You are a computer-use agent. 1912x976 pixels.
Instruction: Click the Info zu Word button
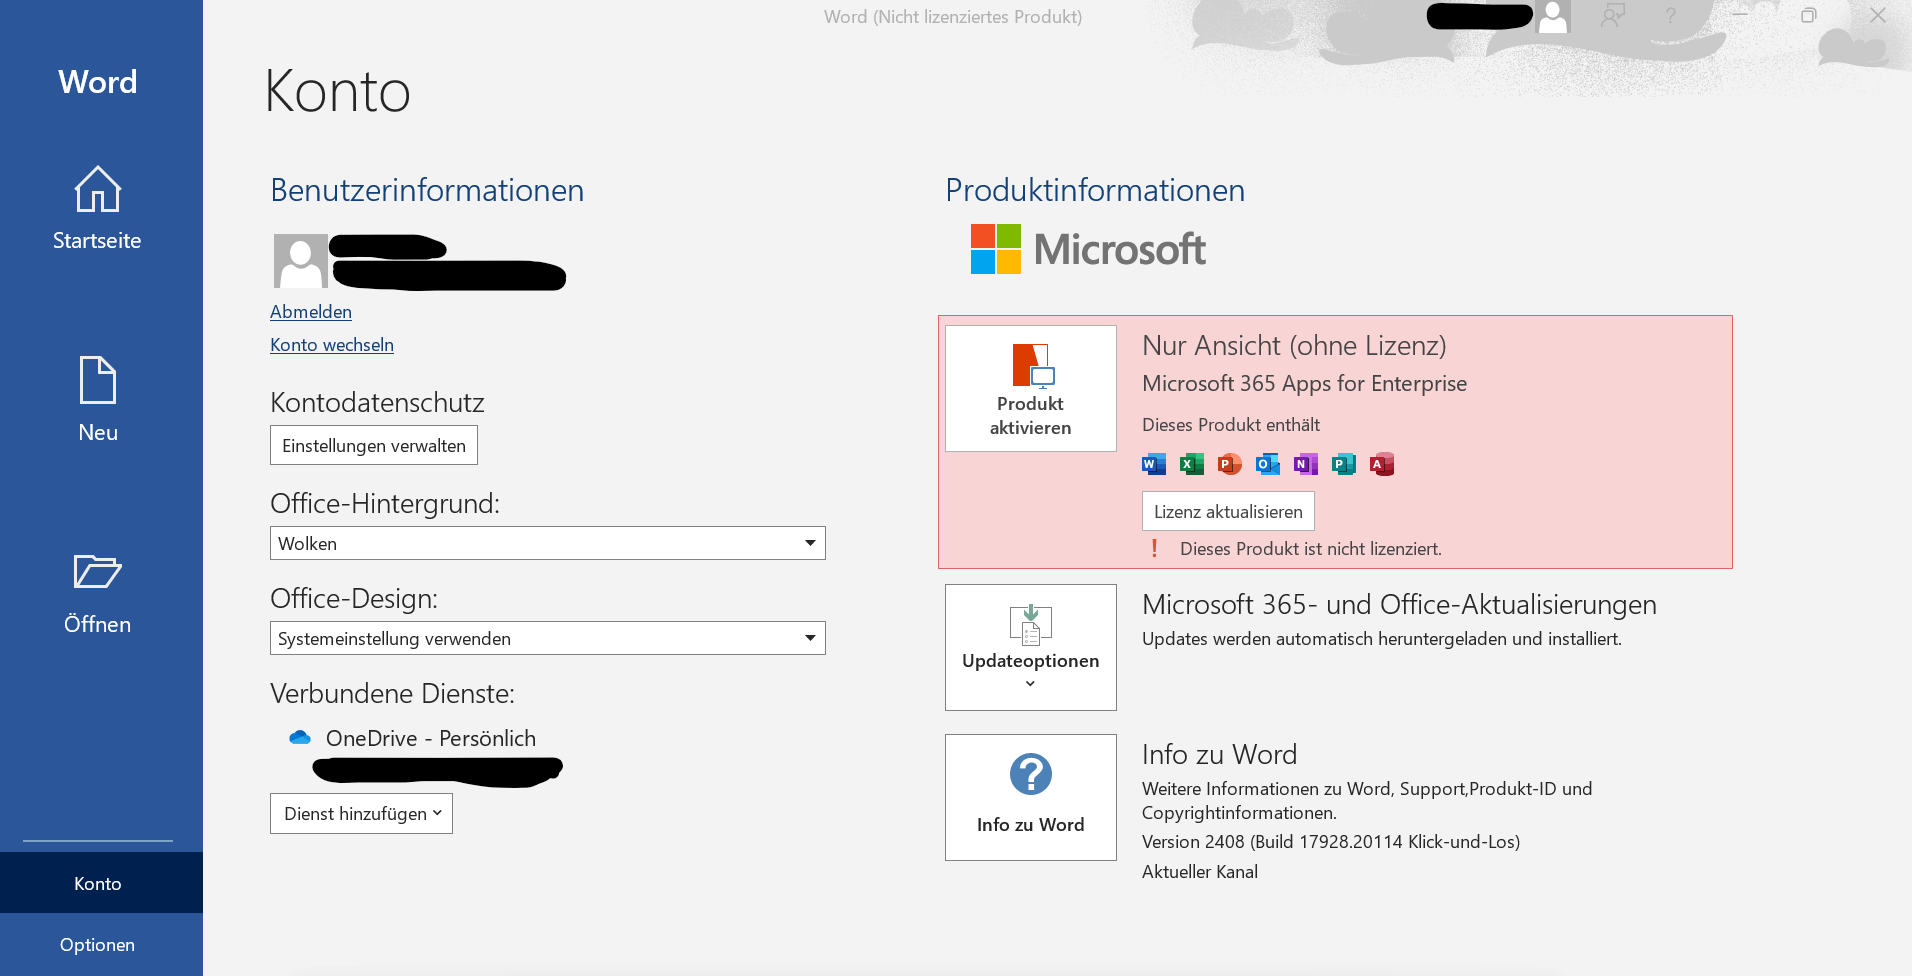click(x=1031, y=797)
